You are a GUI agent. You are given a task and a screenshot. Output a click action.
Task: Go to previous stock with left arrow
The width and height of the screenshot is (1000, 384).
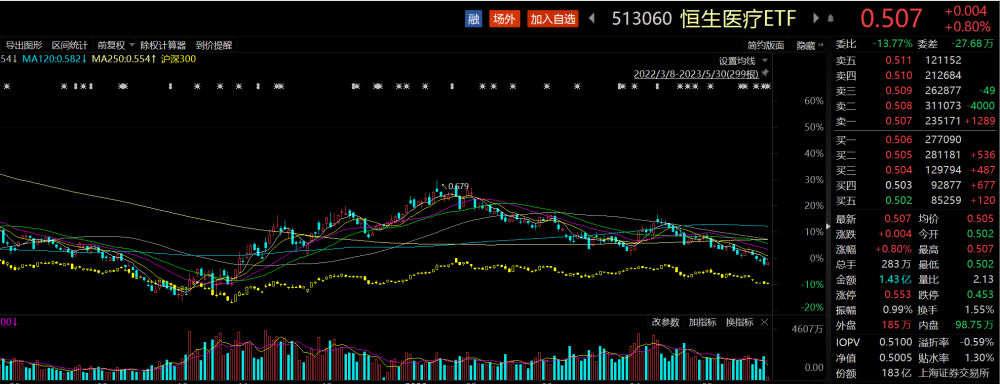(x=591, y=19)
